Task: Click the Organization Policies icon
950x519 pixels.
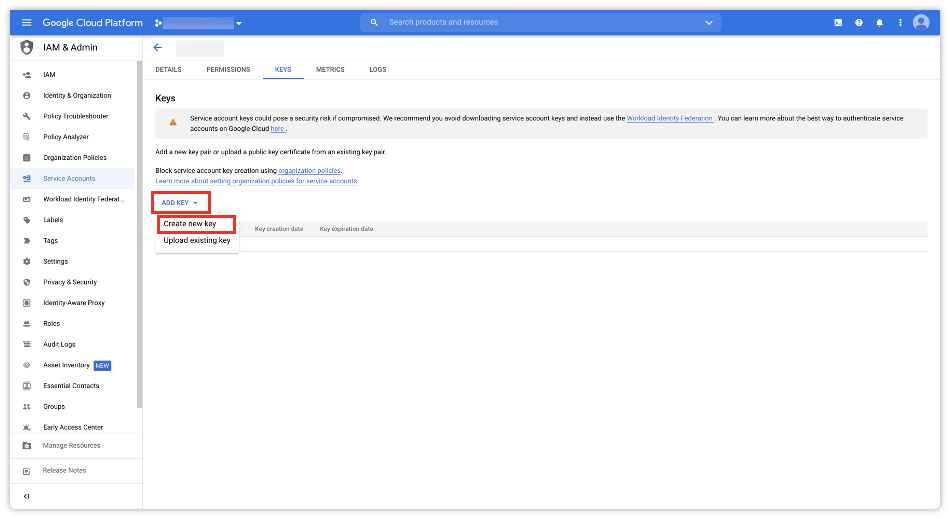Action: click(27, 157)
